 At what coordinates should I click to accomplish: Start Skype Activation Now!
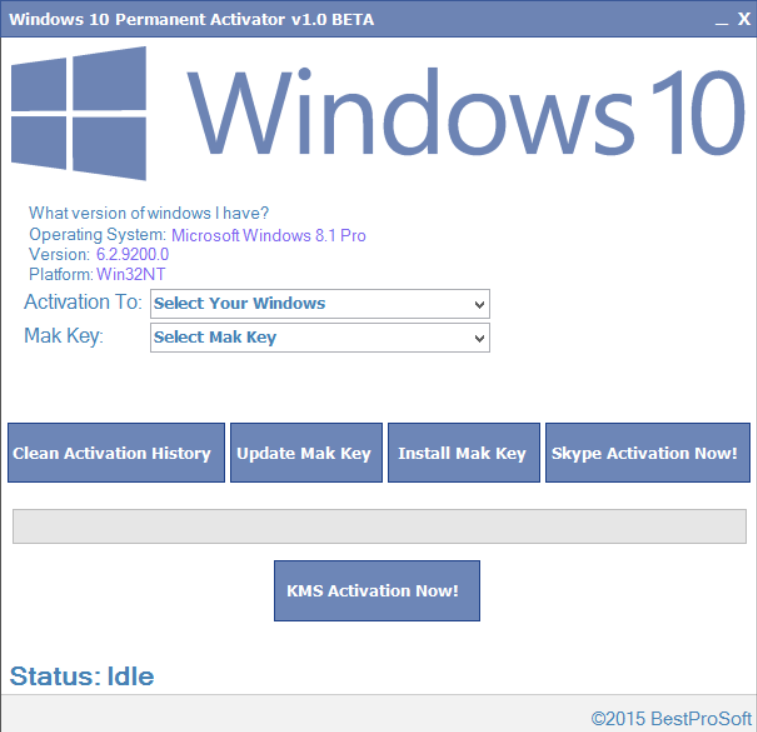(648, 453)
